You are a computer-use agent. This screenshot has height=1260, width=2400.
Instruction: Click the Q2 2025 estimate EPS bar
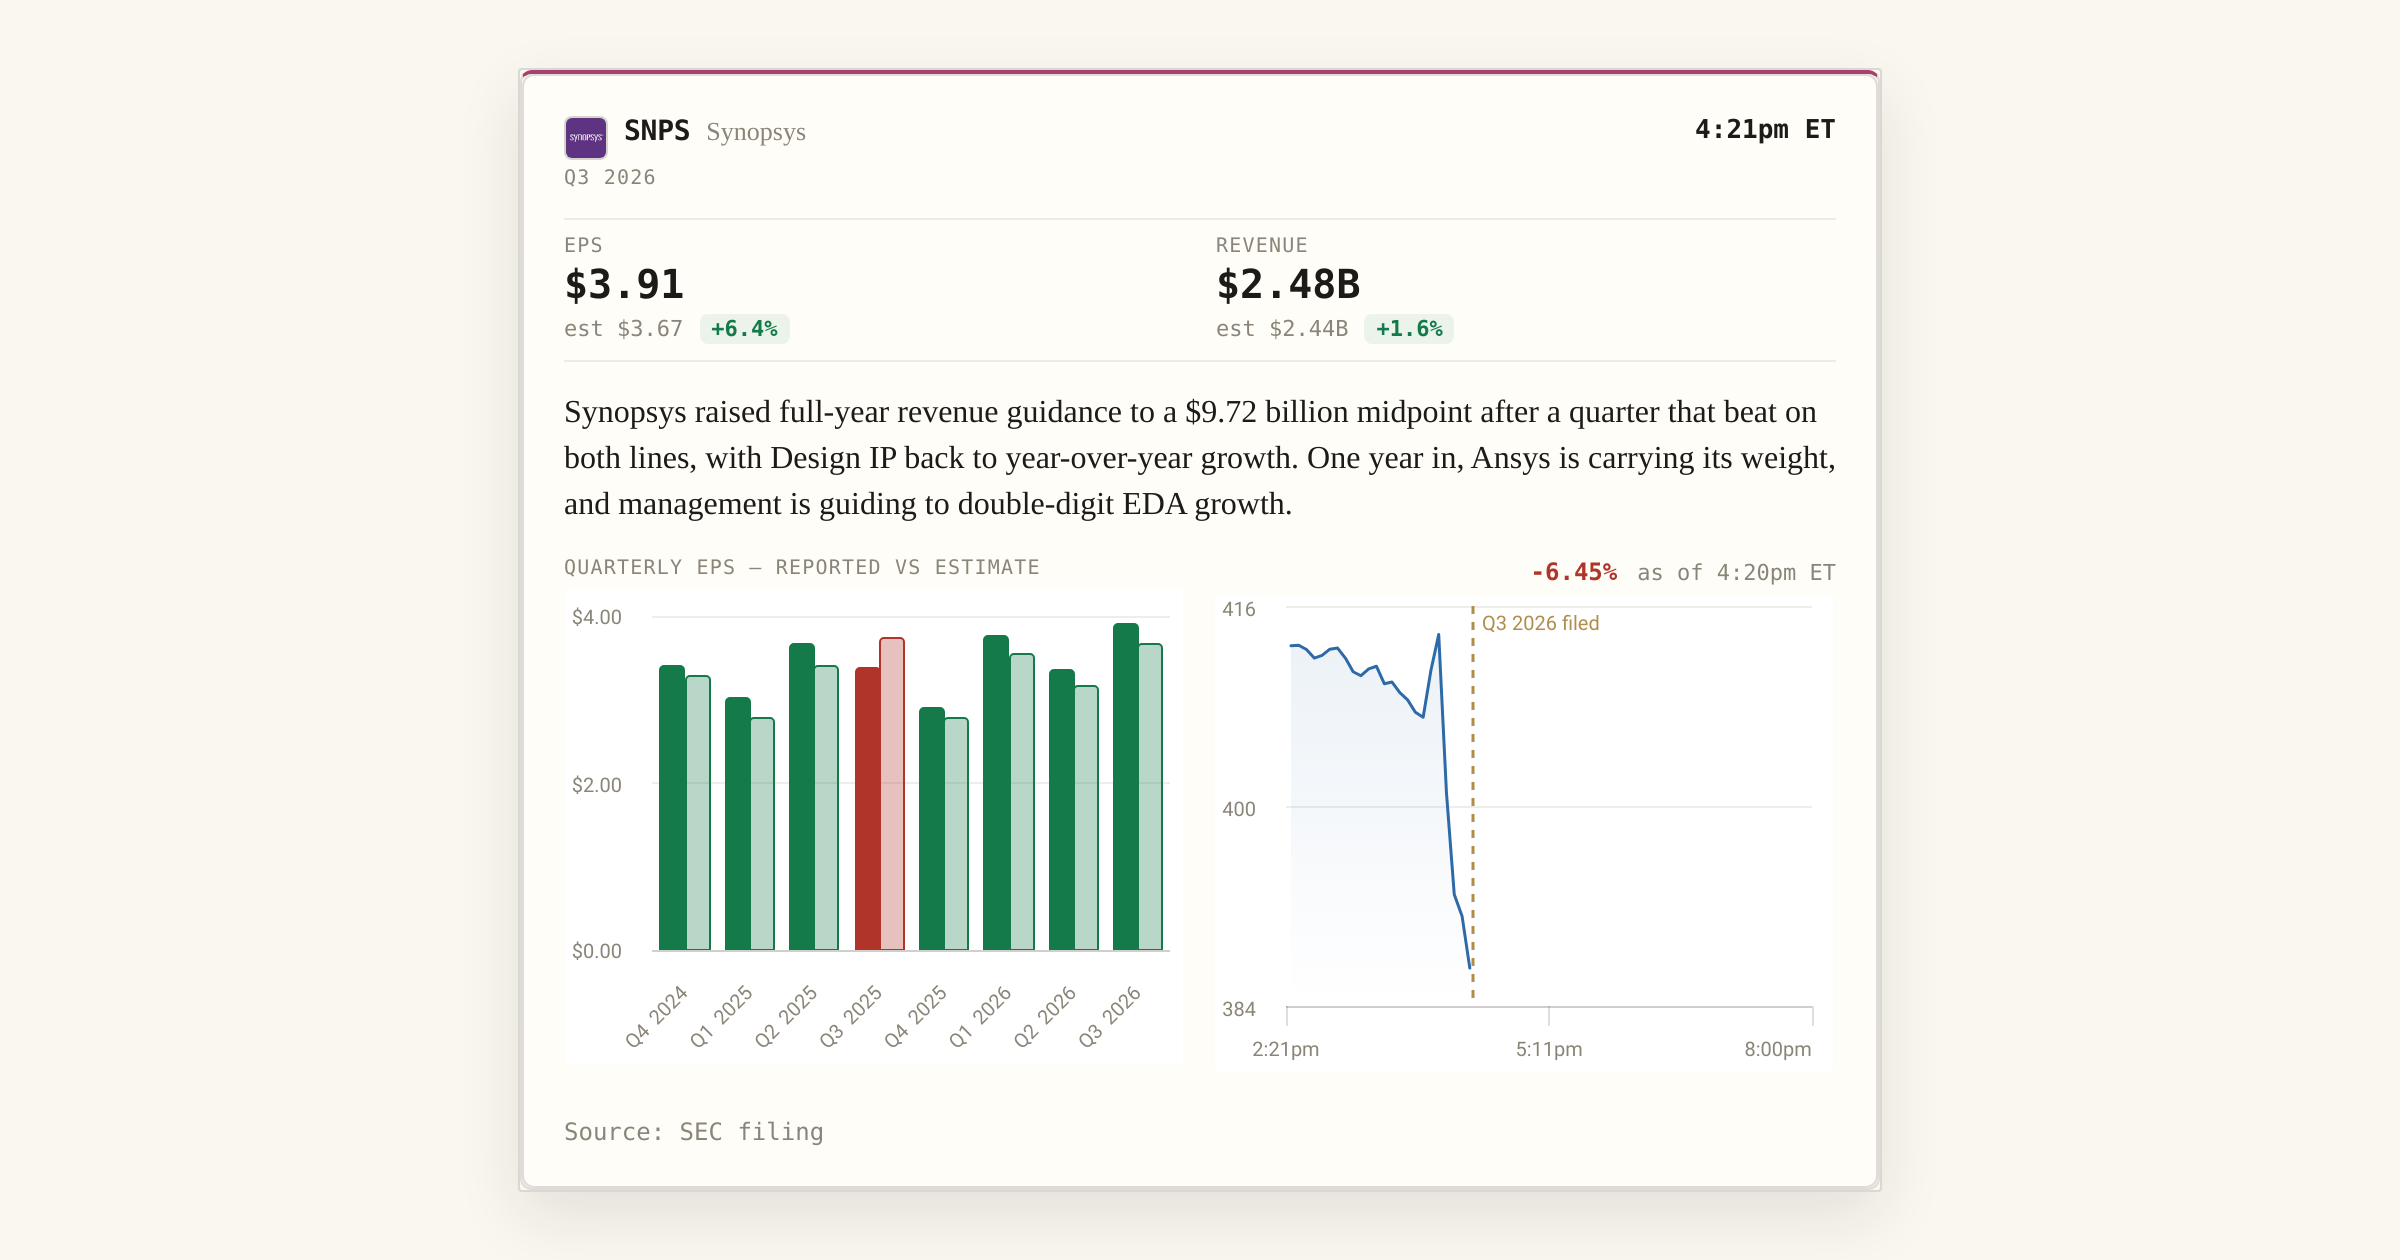click(827, 808)
